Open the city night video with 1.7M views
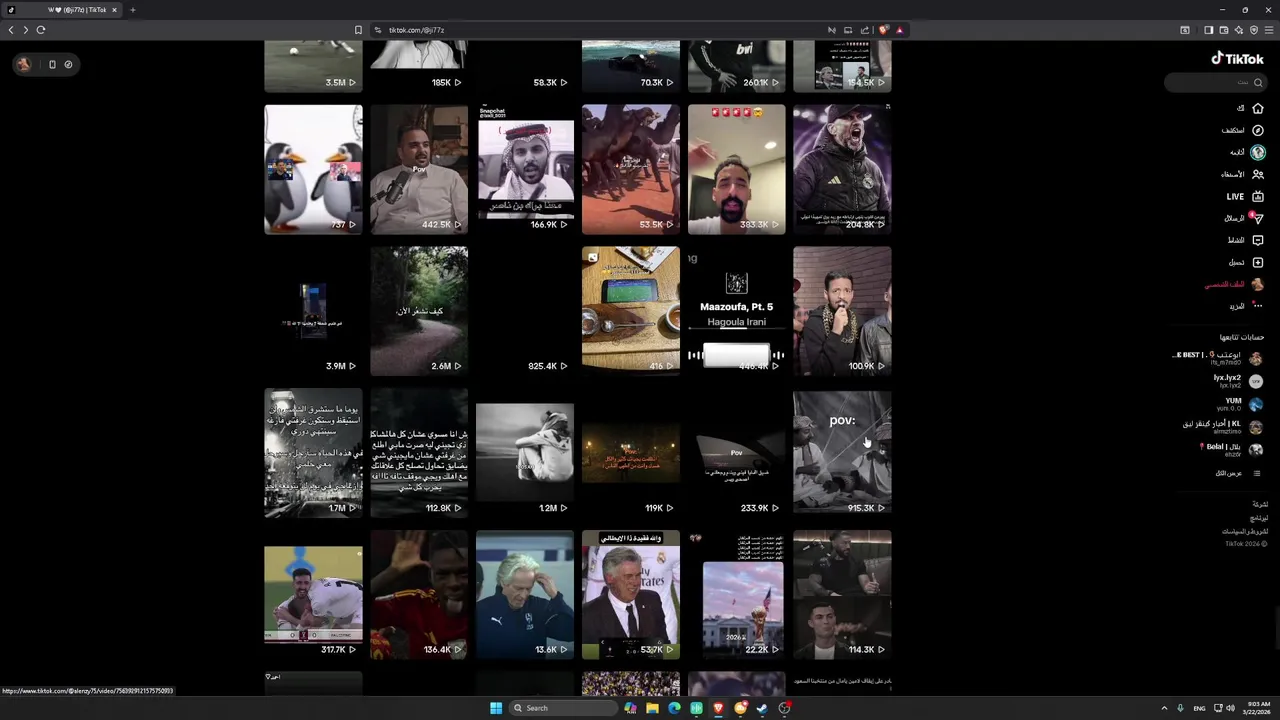Screen dimensions: 1280x720 pos(313,453)
